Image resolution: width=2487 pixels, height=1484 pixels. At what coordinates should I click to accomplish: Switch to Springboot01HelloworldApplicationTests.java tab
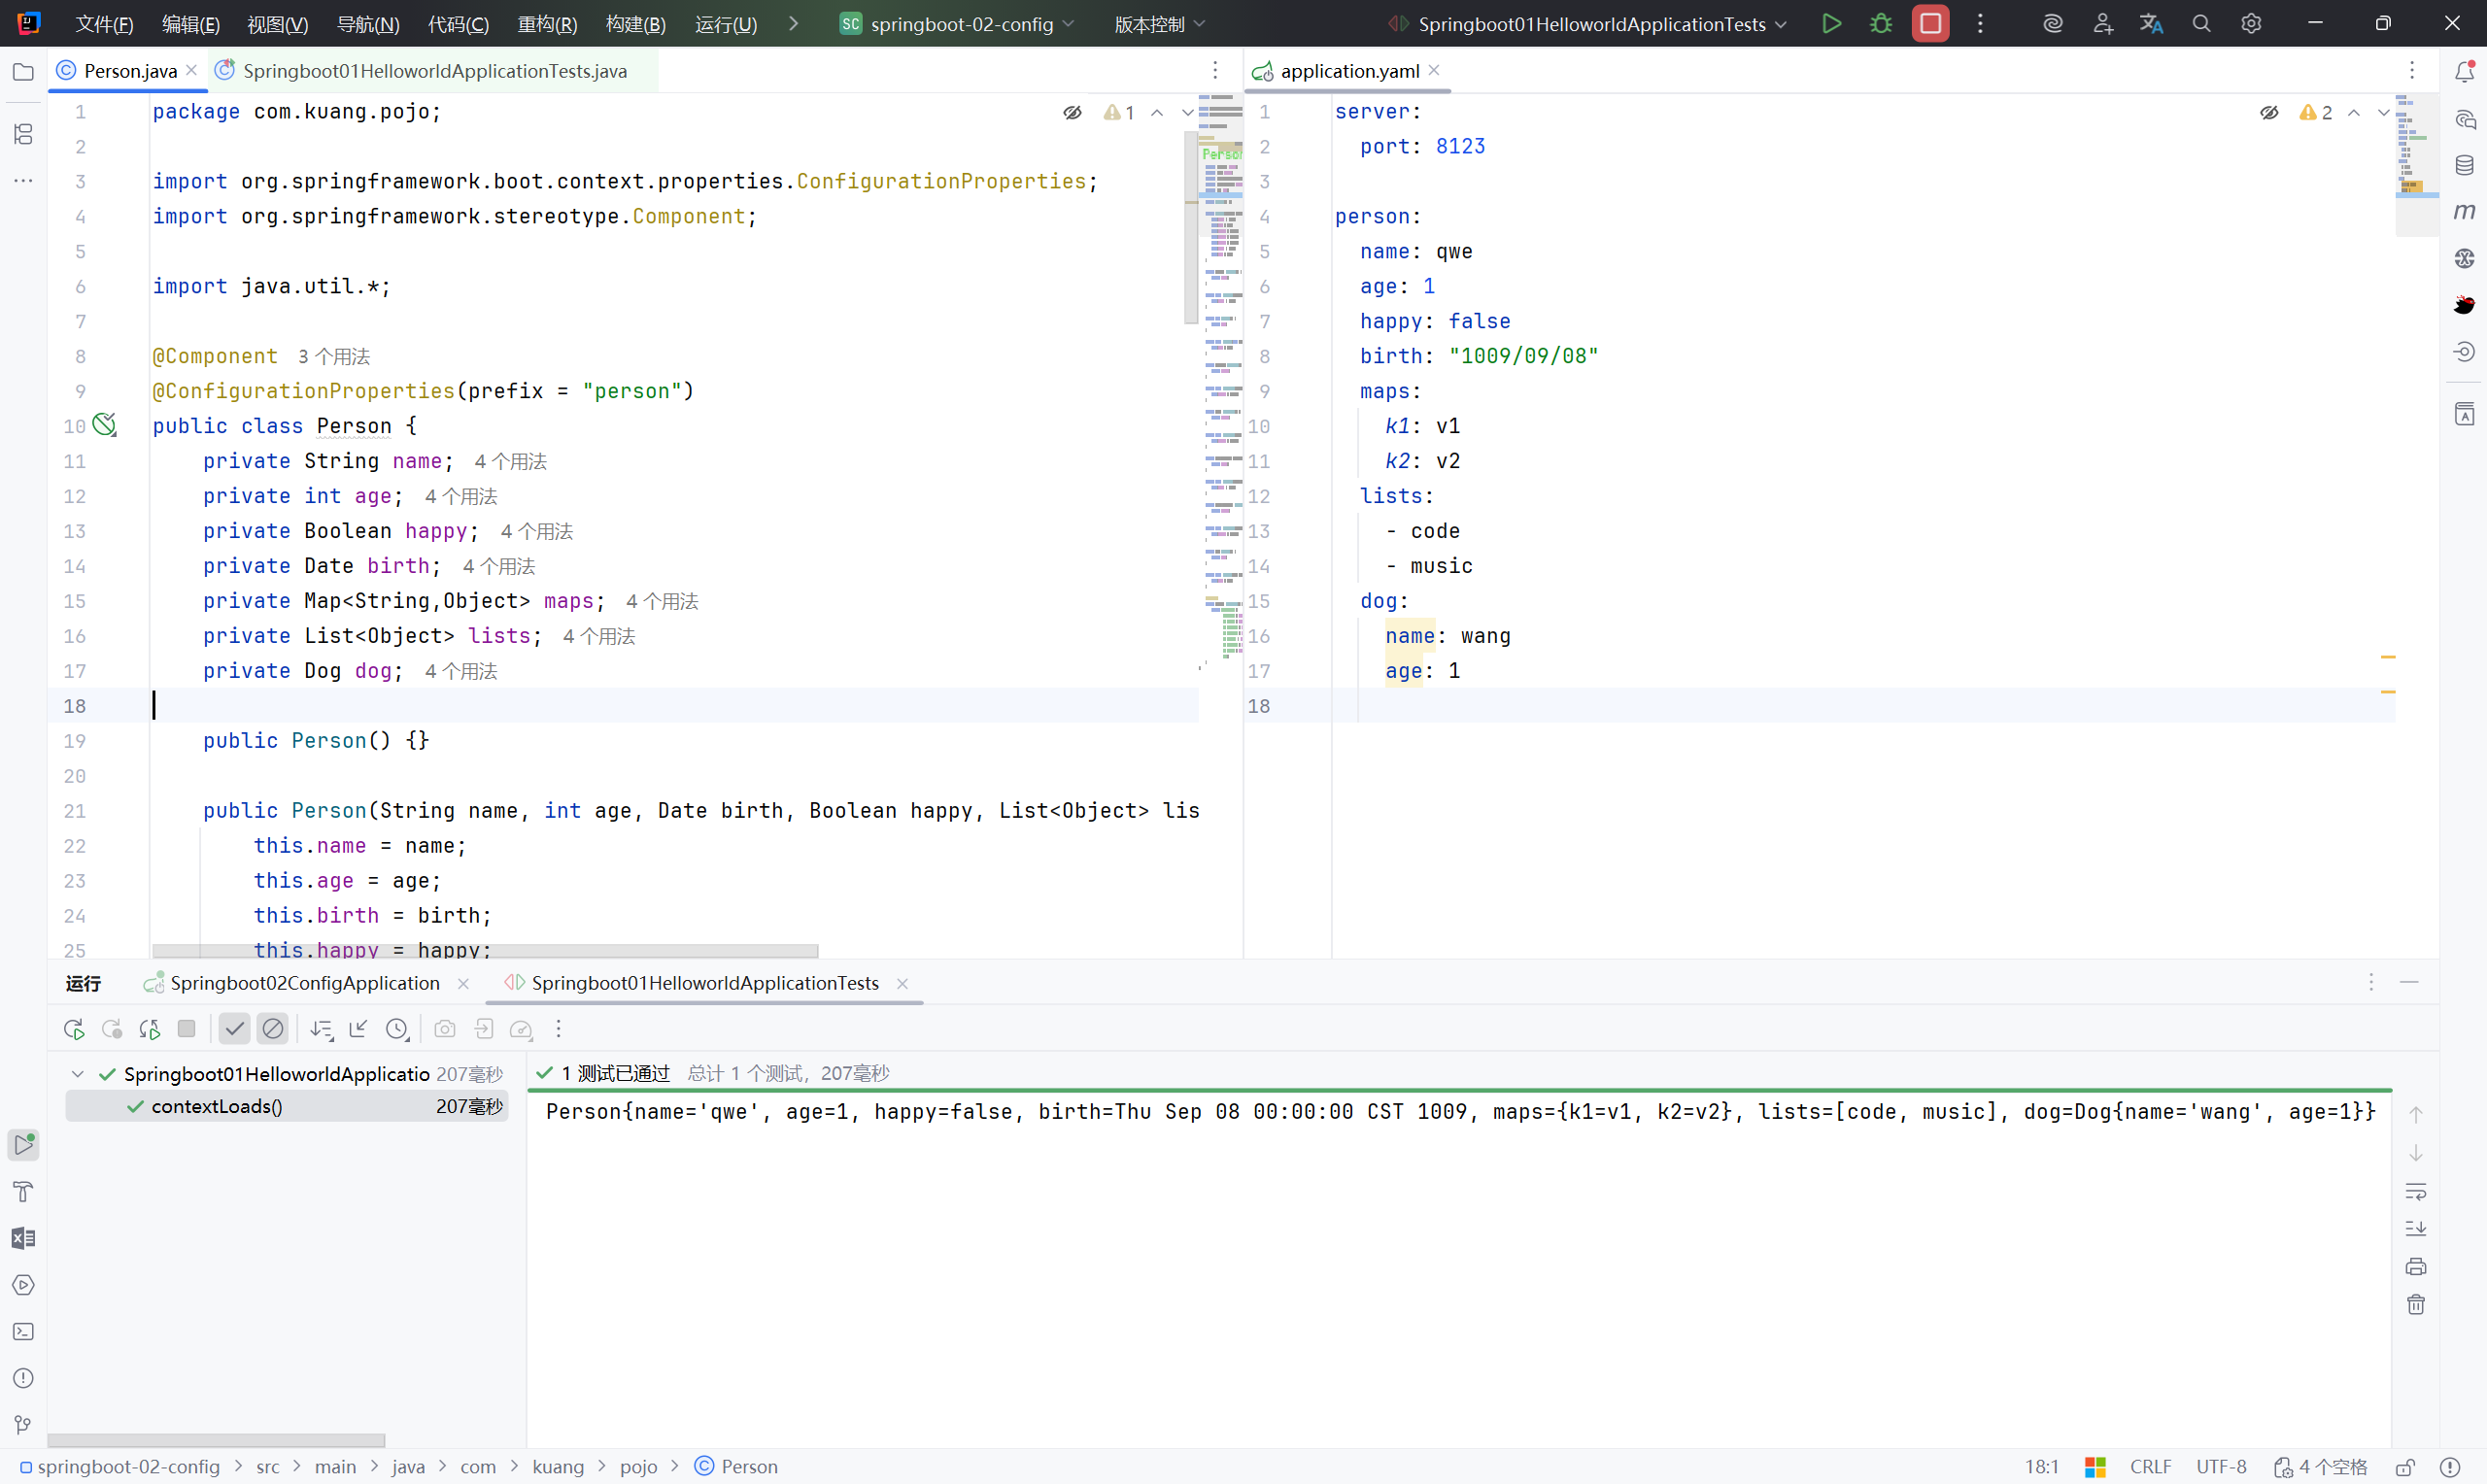click(433, 71)
